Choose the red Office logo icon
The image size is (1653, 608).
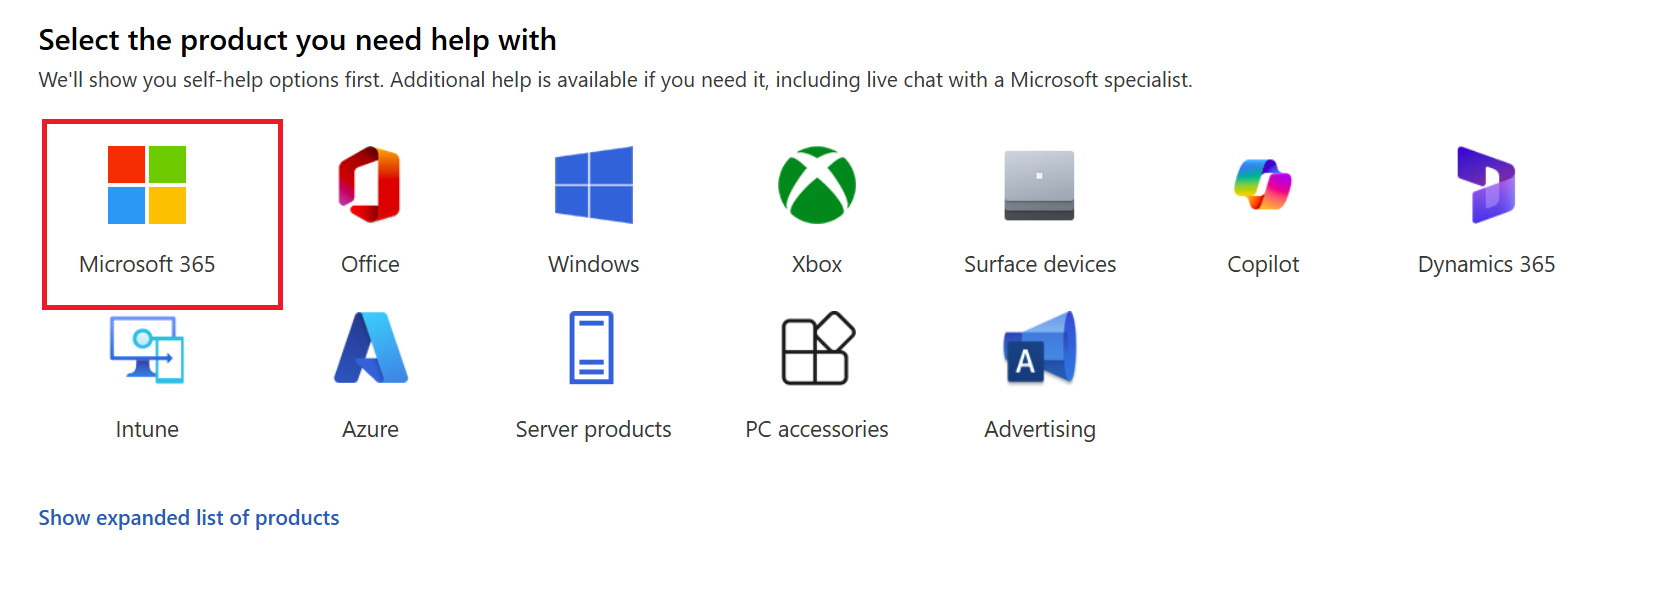click(x=370, y=185)
